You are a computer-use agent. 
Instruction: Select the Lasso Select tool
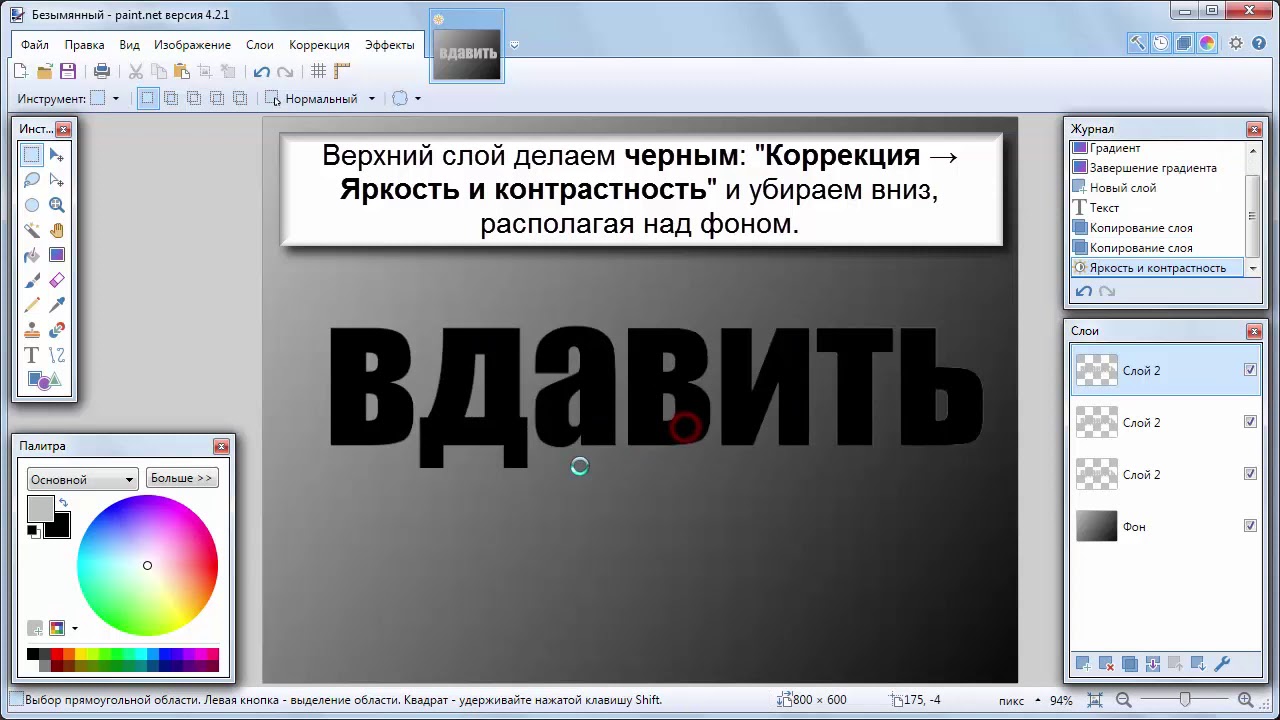point(32,180)
